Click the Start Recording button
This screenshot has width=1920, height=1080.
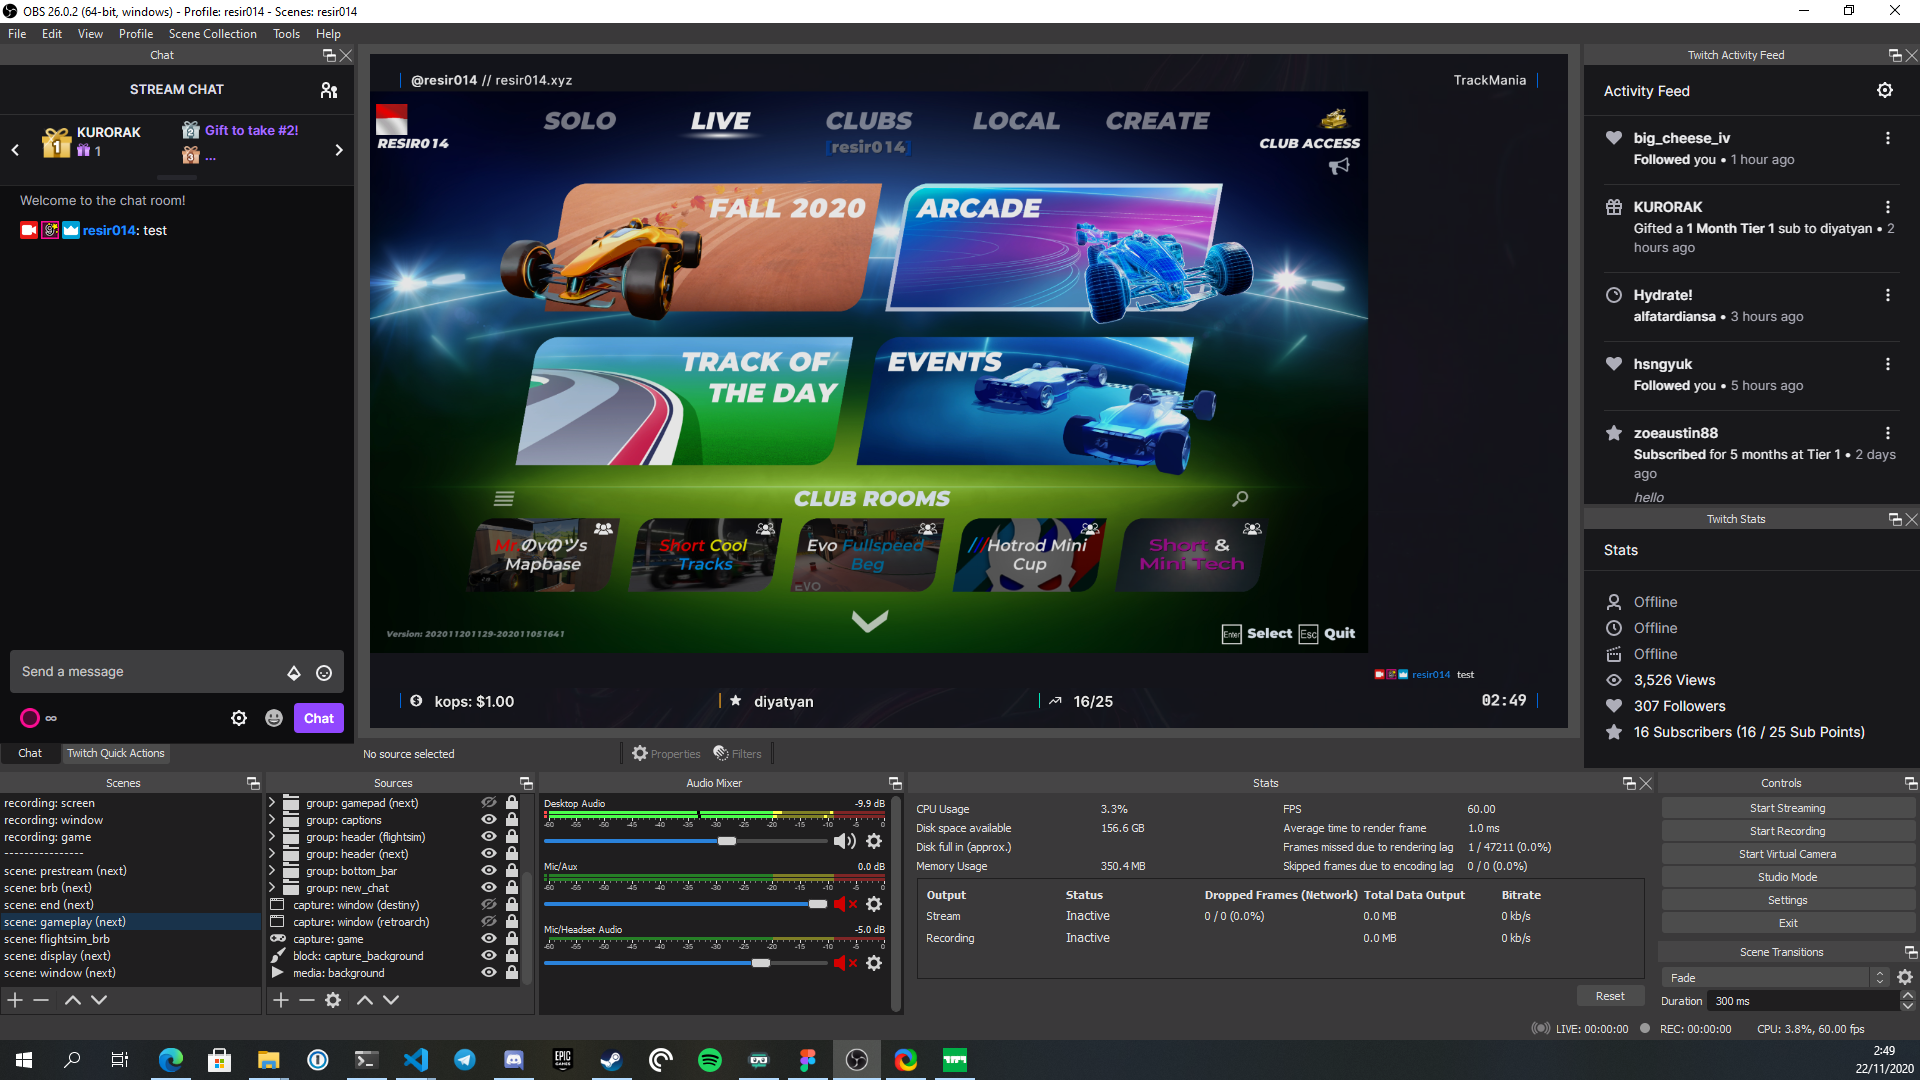(1787, 831)
